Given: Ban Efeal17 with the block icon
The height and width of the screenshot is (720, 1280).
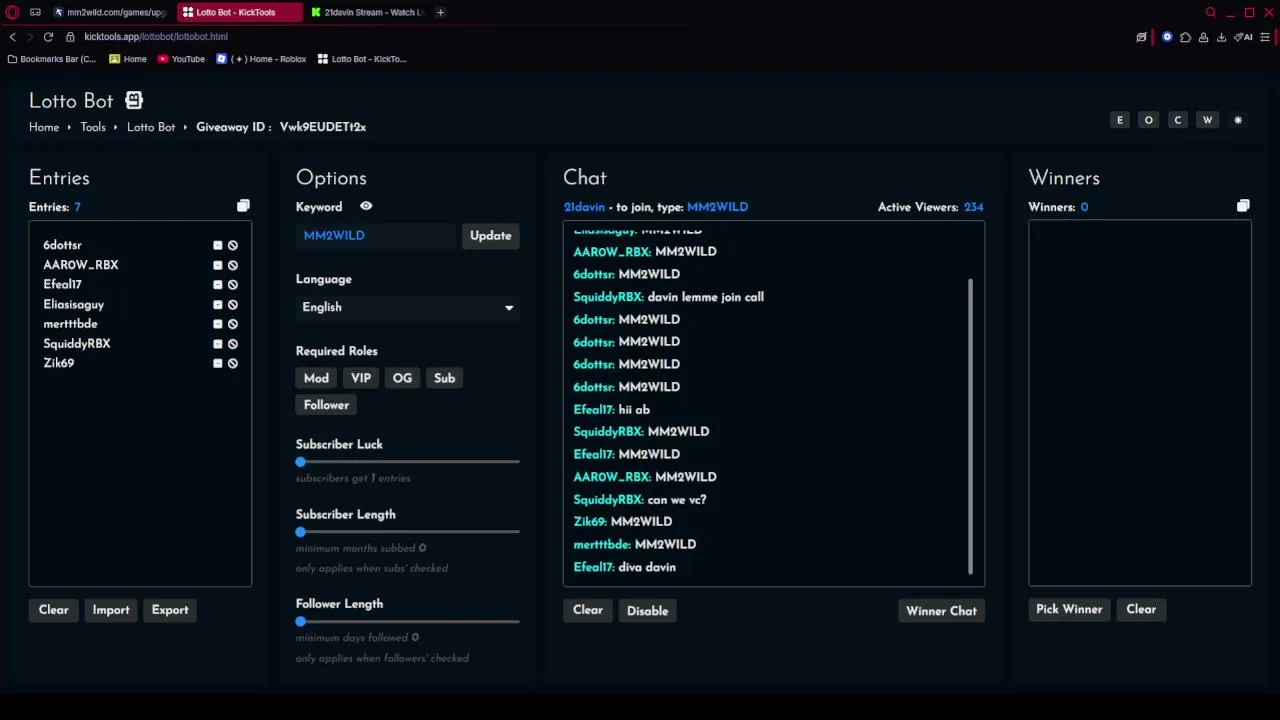Looking at the screenshot, I should 232,285.
